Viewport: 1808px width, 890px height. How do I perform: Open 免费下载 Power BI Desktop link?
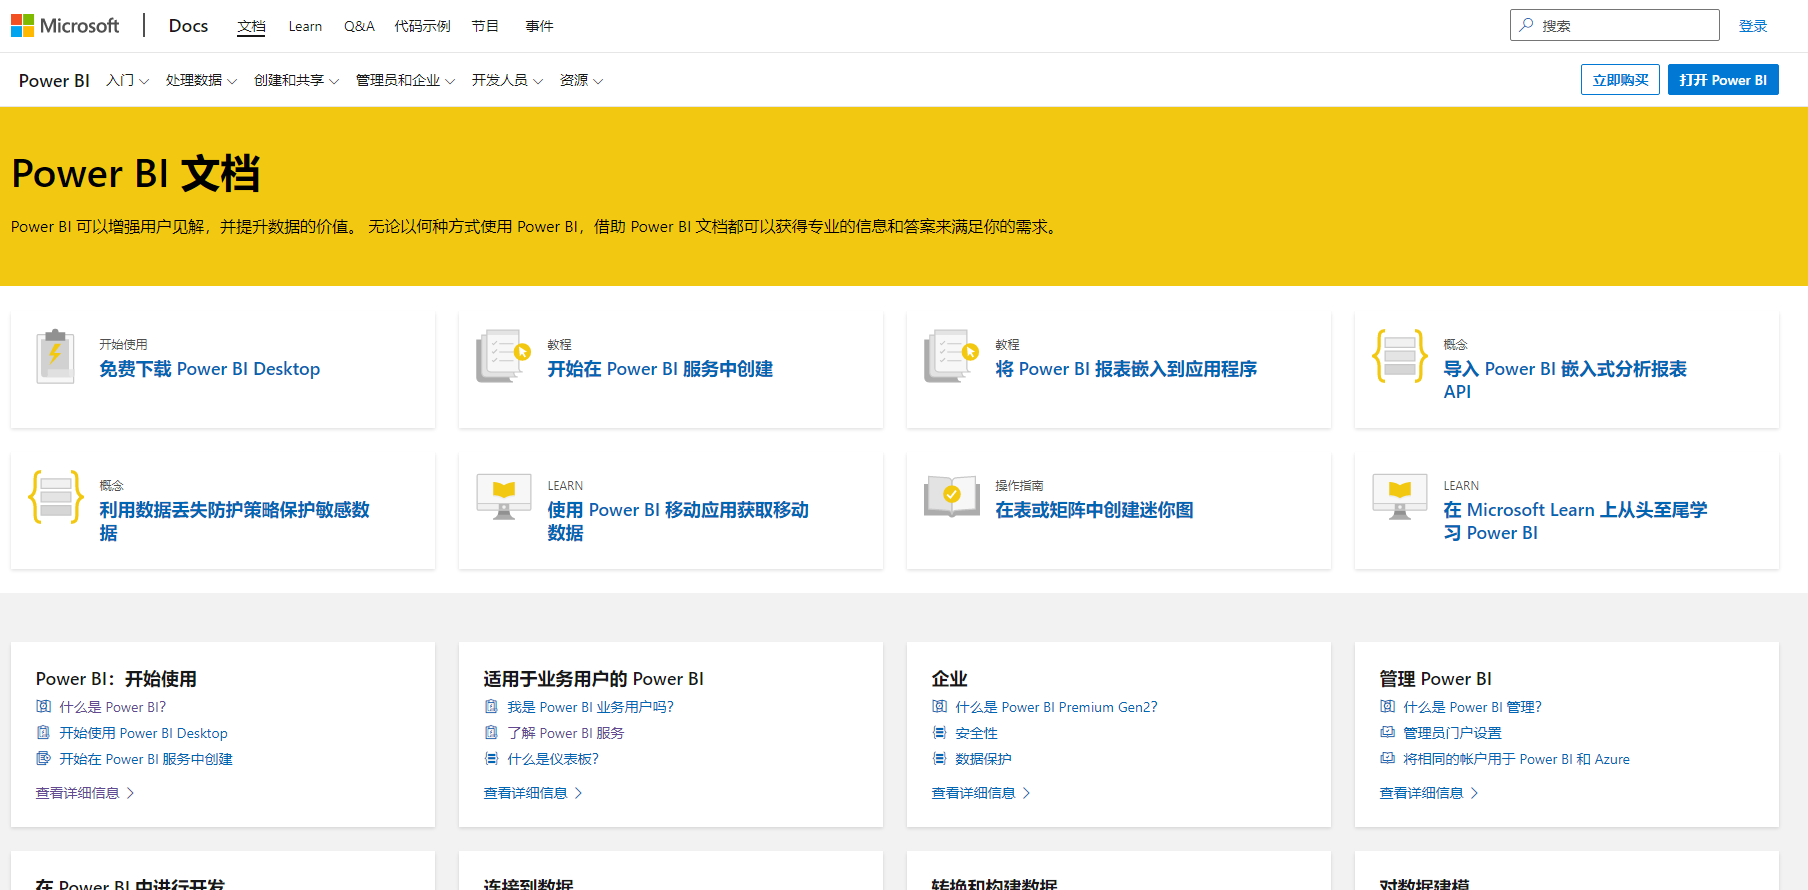[209, 369]
